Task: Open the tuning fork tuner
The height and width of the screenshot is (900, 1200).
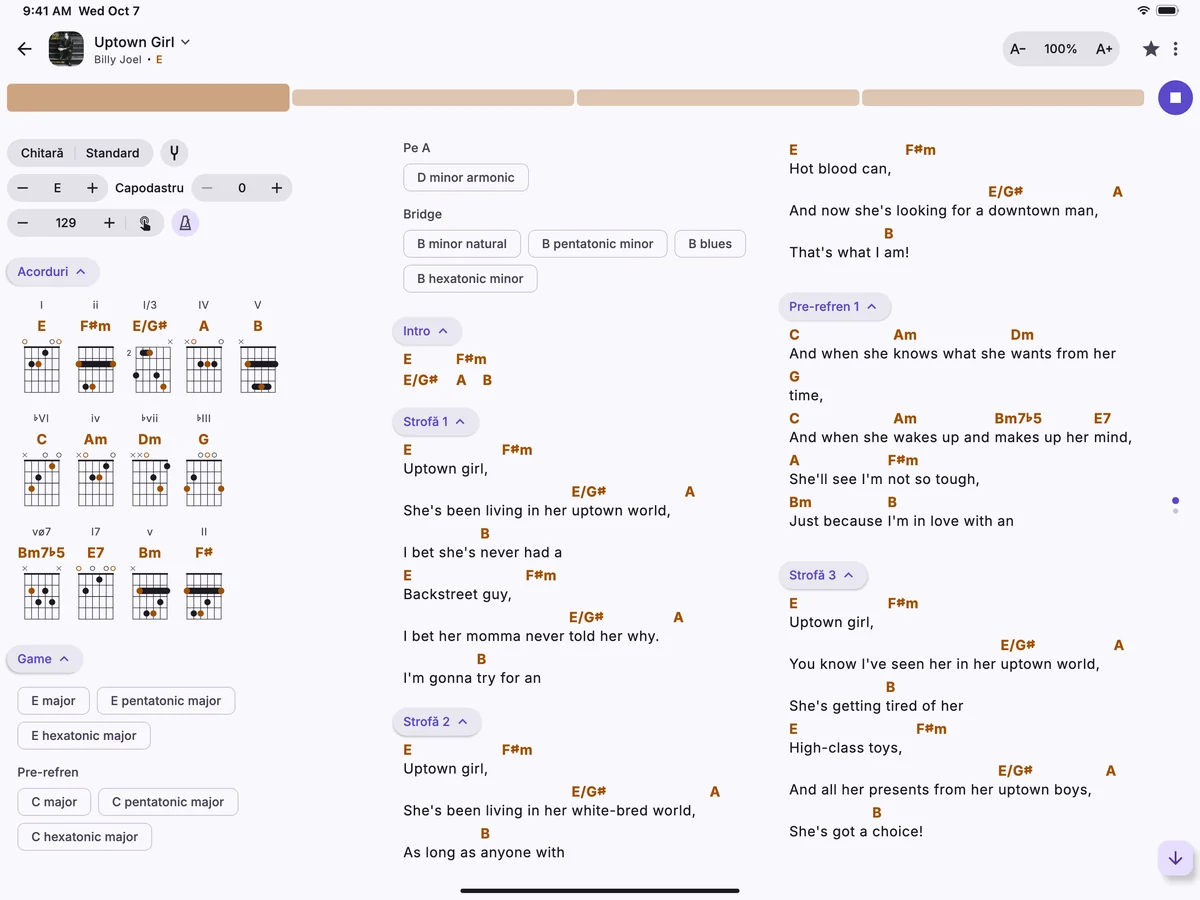Action: tap(174, 153)
